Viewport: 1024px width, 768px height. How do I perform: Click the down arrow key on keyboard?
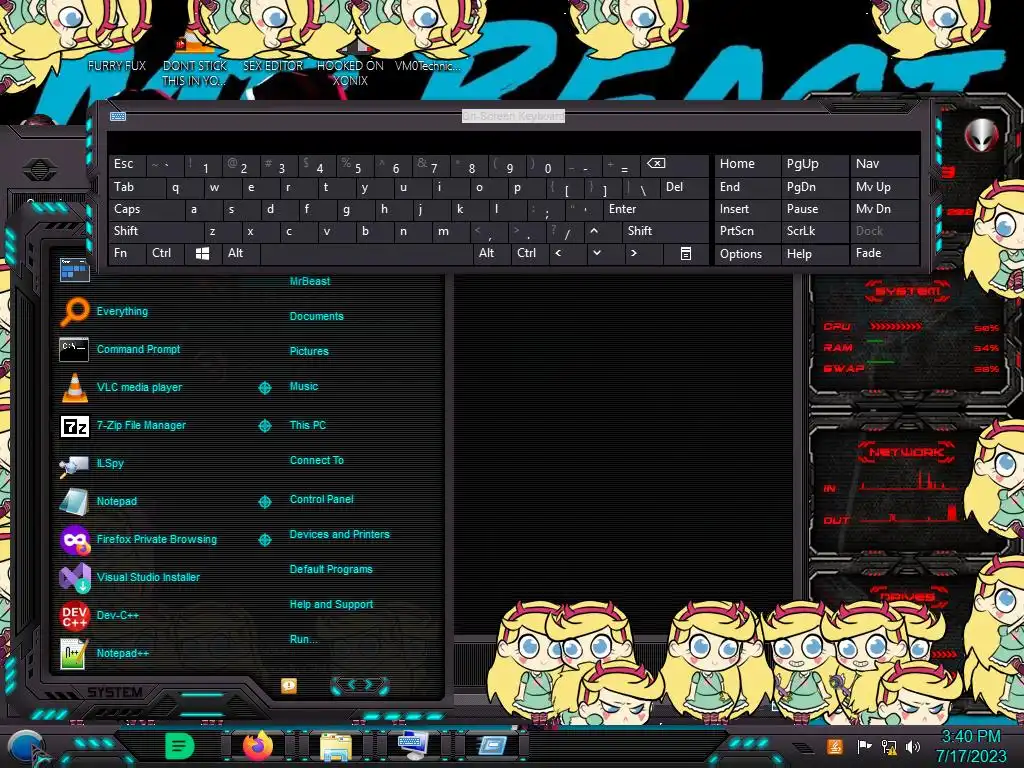coord(597,253)
